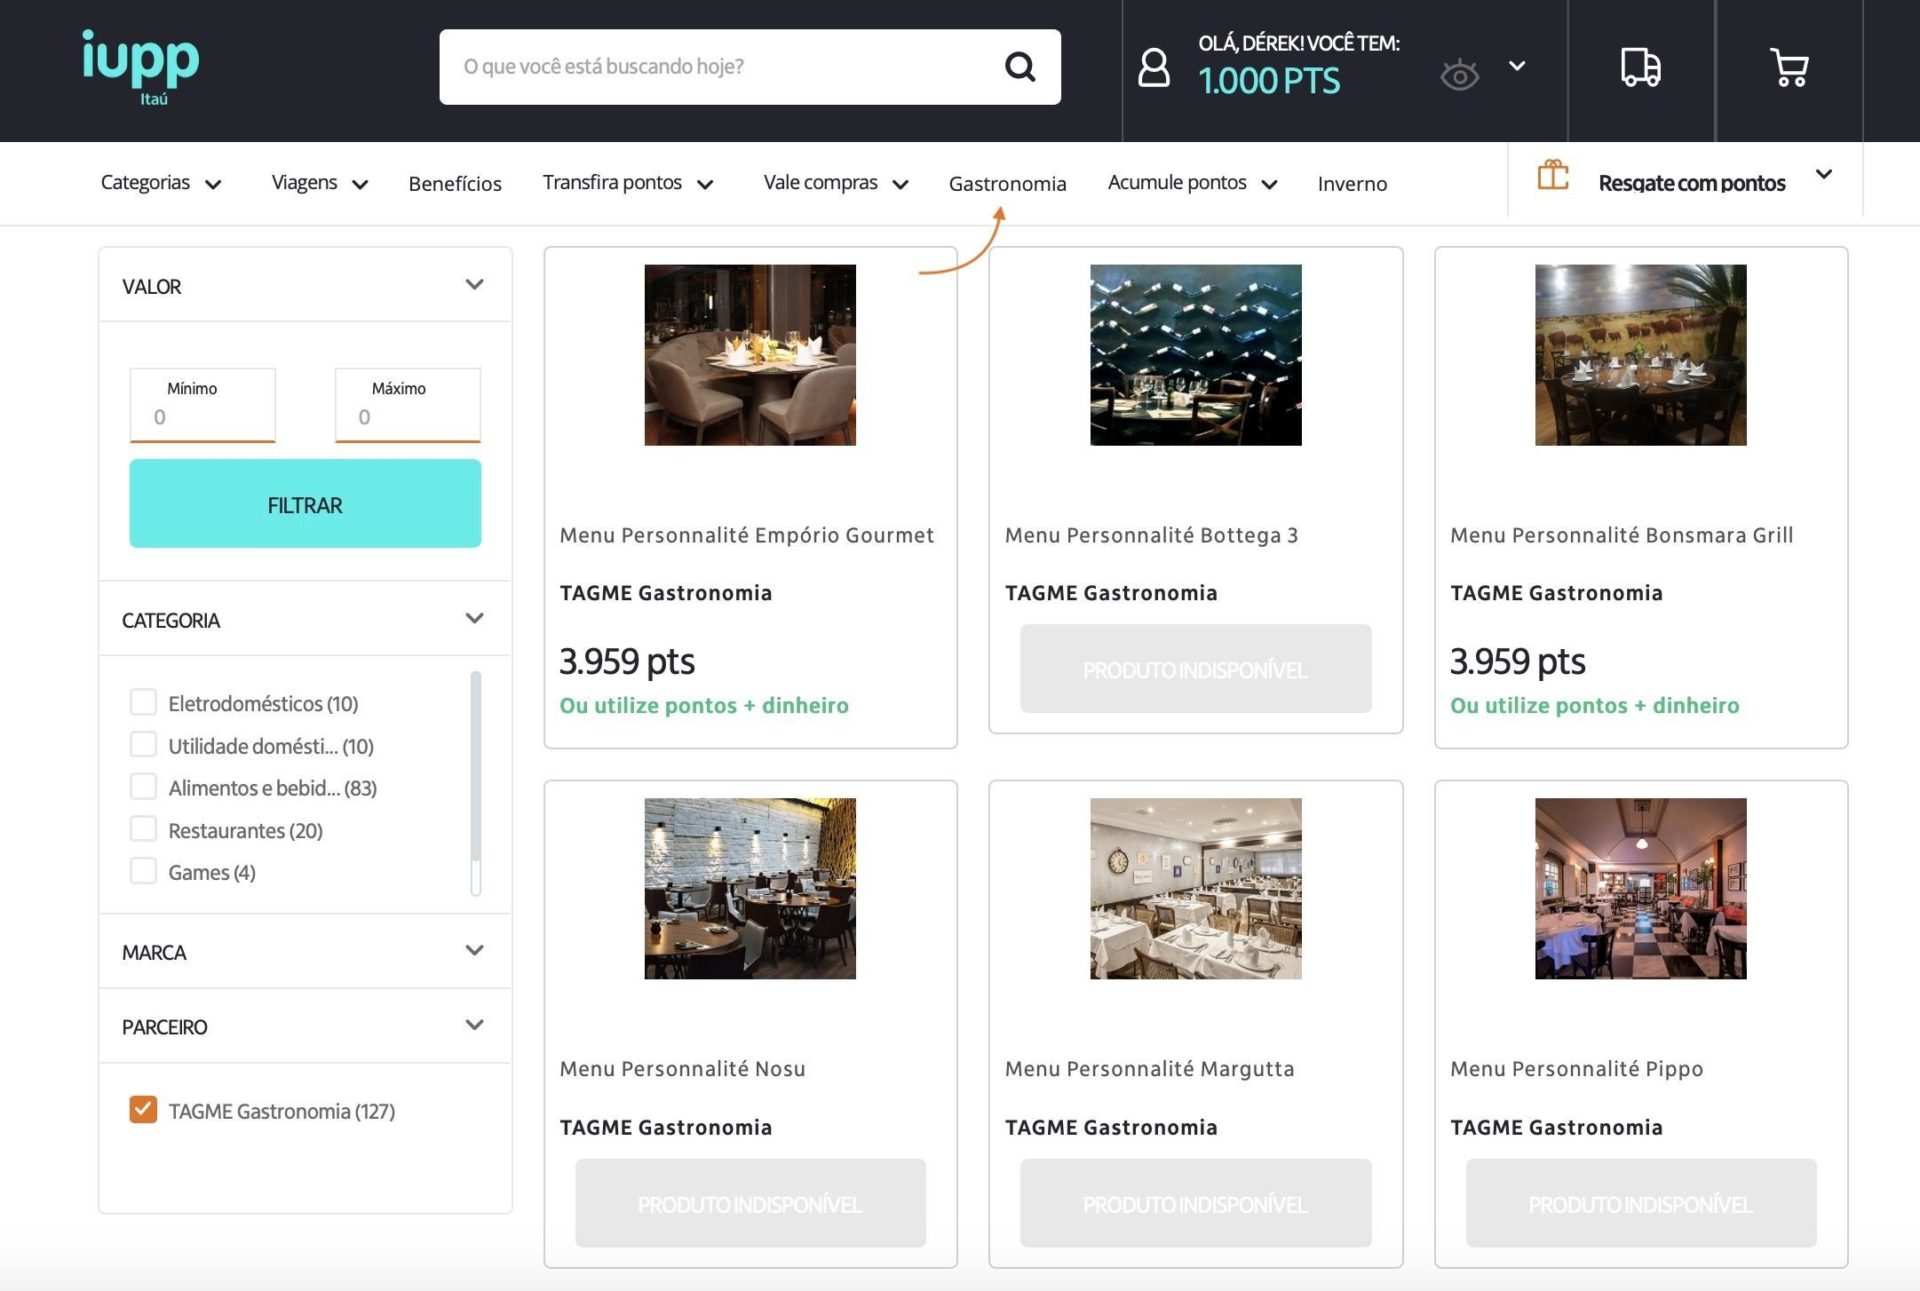Click the iupp Itaú logo
The width and height of the screenshot is (1920, 1291).
(140, 67)
